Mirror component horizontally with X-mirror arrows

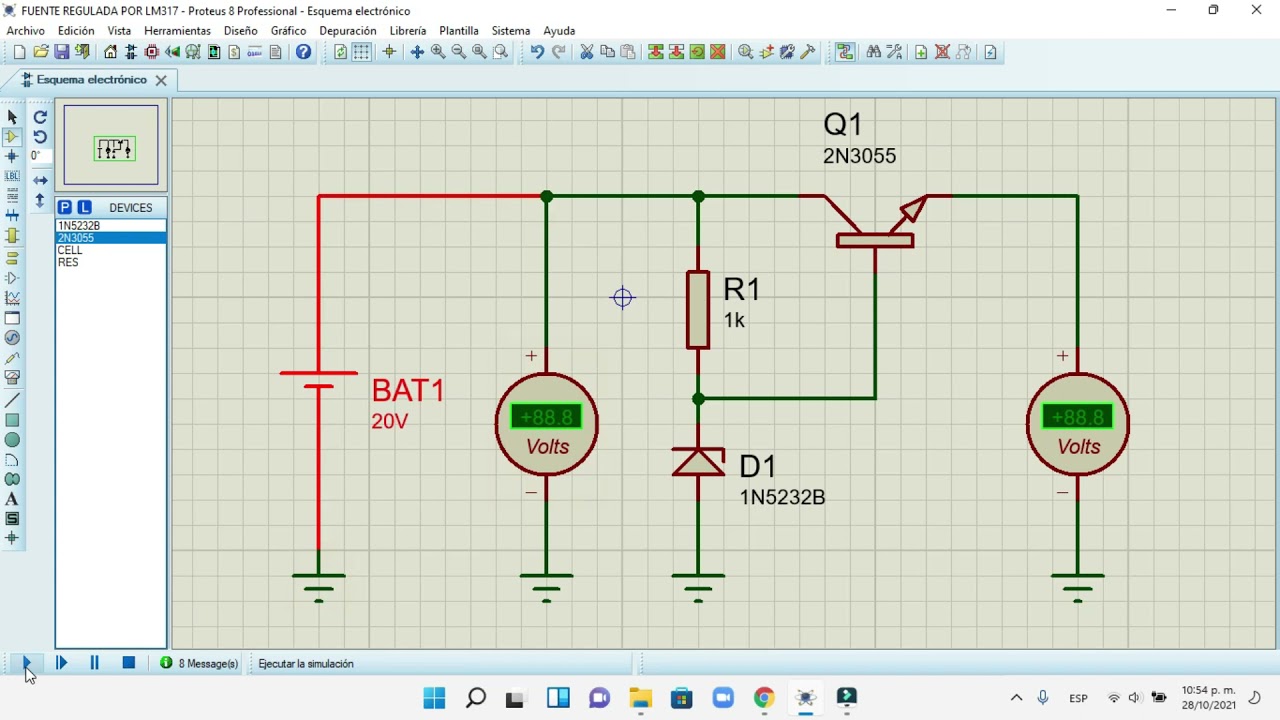(x=40, y=181)
